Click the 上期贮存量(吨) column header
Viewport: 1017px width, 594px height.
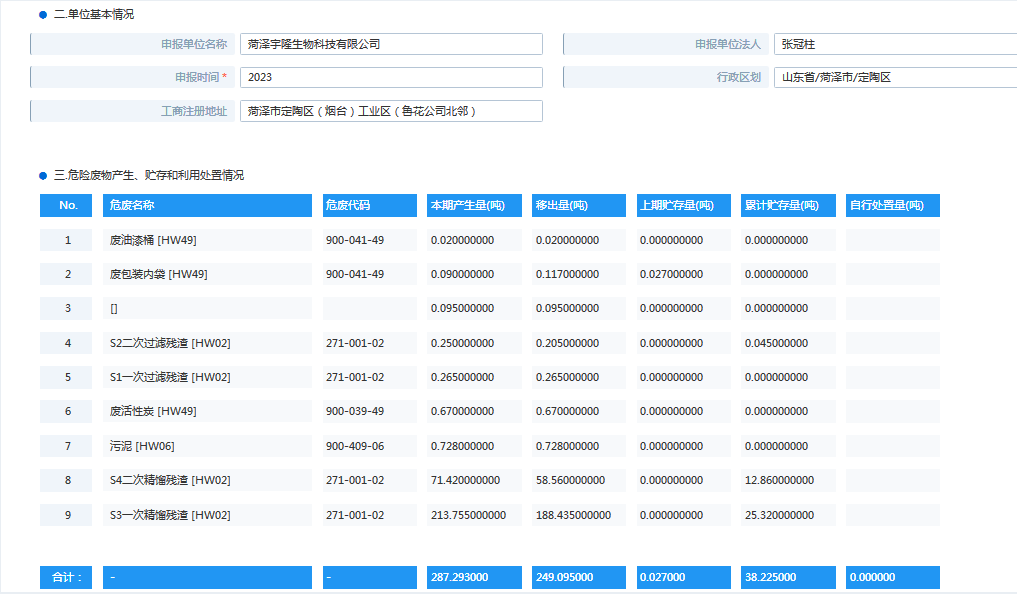(x=684, y=205)
